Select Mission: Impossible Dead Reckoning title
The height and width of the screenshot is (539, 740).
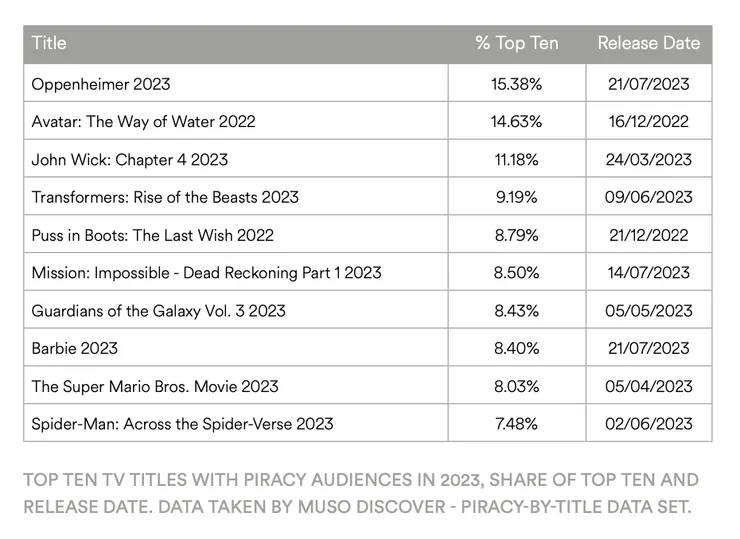click(206, 273)
